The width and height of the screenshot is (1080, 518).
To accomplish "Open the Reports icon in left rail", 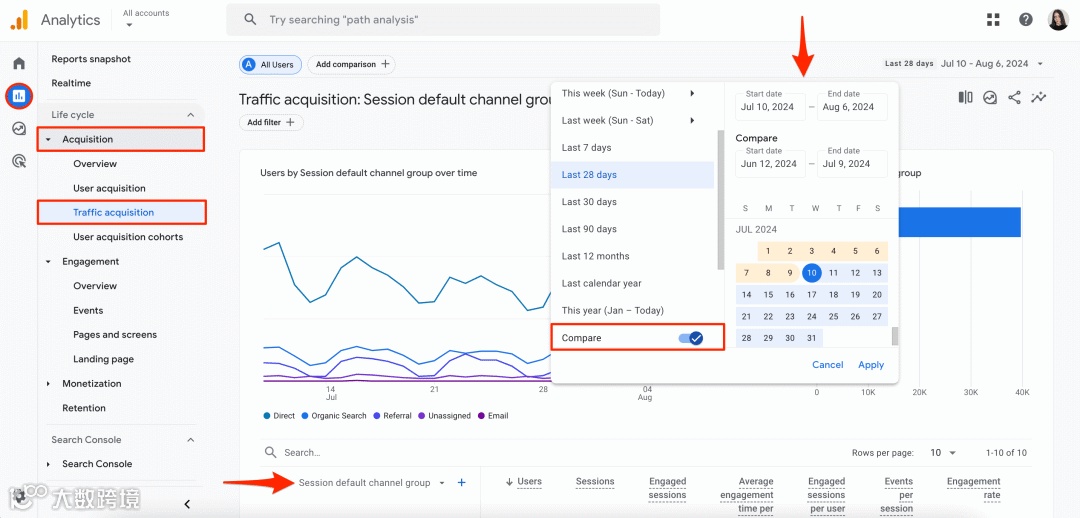I will 19,95.
